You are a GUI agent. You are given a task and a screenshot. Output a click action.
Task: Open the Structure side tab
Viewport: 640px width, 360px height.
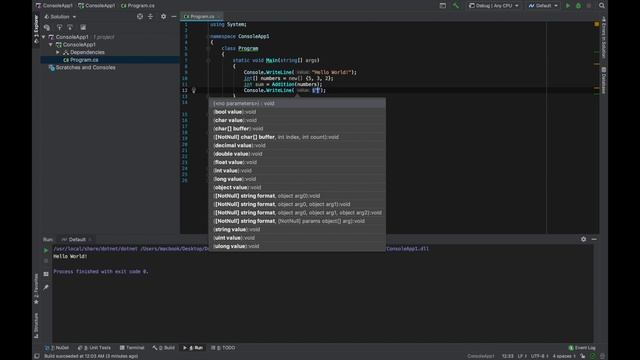pos(36,325)
